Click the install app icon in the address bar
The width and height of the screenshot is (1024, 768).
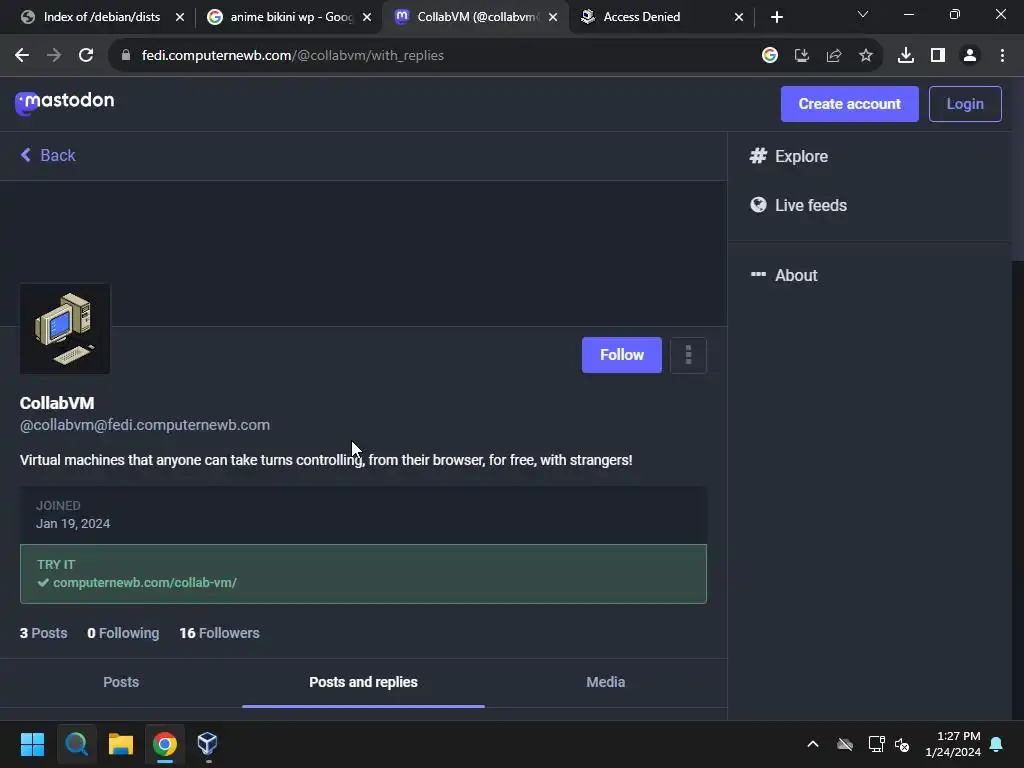click(x=802, y=56)
